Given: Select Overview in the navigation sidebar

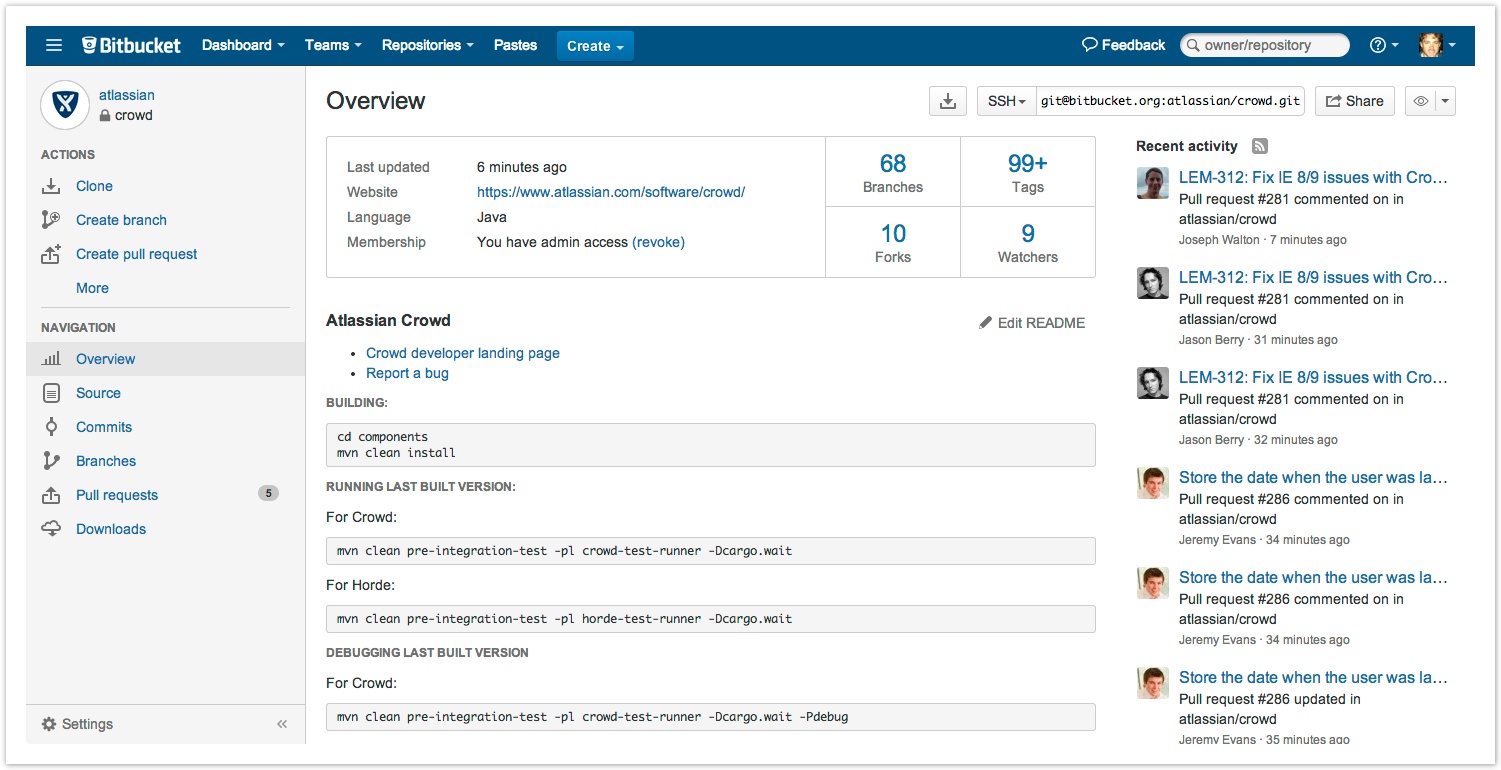Looking at the screenshot, I should pos(166,359).
